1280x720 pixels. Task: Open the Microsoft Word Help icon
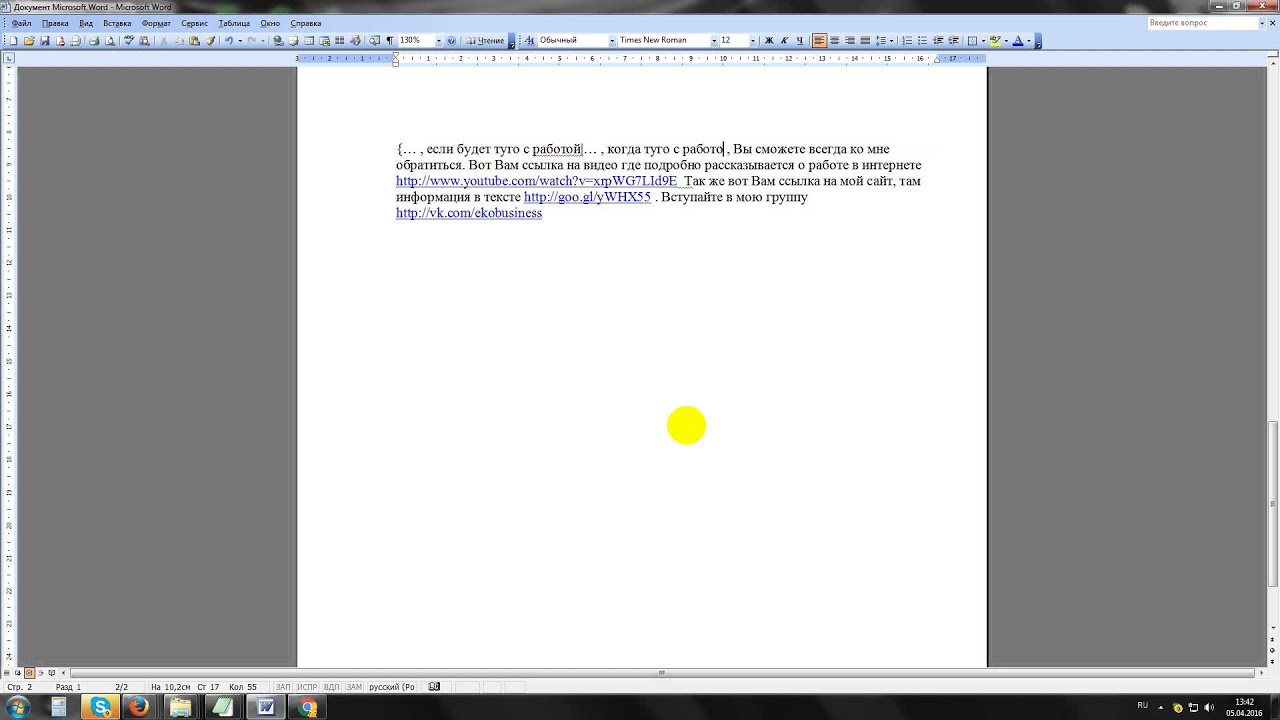(x=451, y=41)
